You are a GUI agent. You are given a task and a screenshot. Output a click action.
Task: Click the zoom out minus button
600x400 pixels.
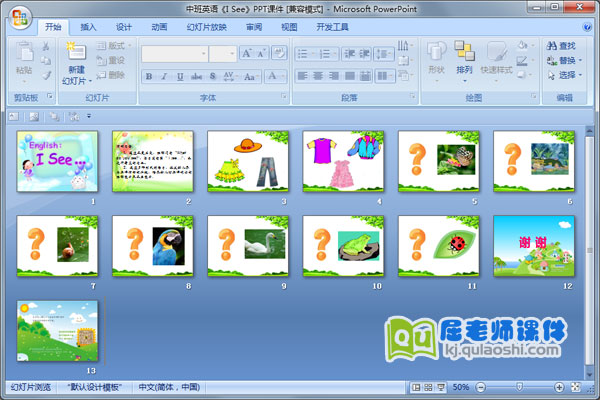(x=480, y=387)
